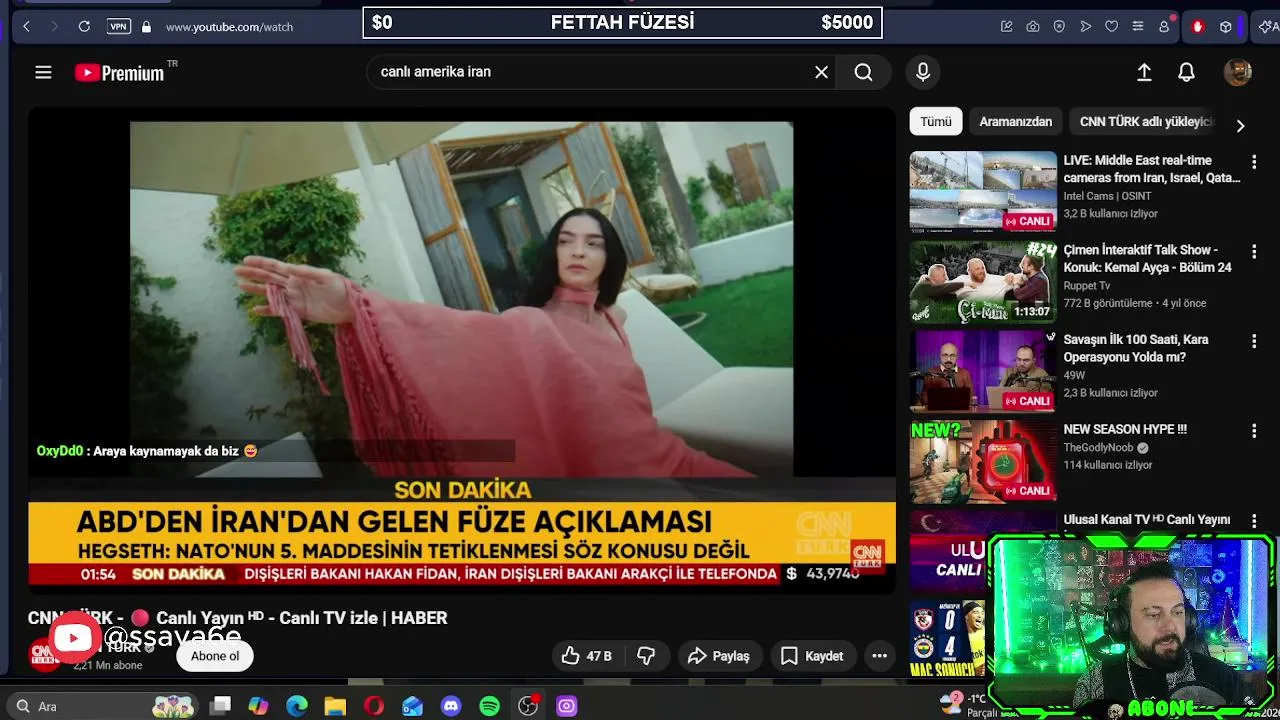Open Task View on the taskbar
This screenshot has height=720, width=1280.
click(221, 706)
